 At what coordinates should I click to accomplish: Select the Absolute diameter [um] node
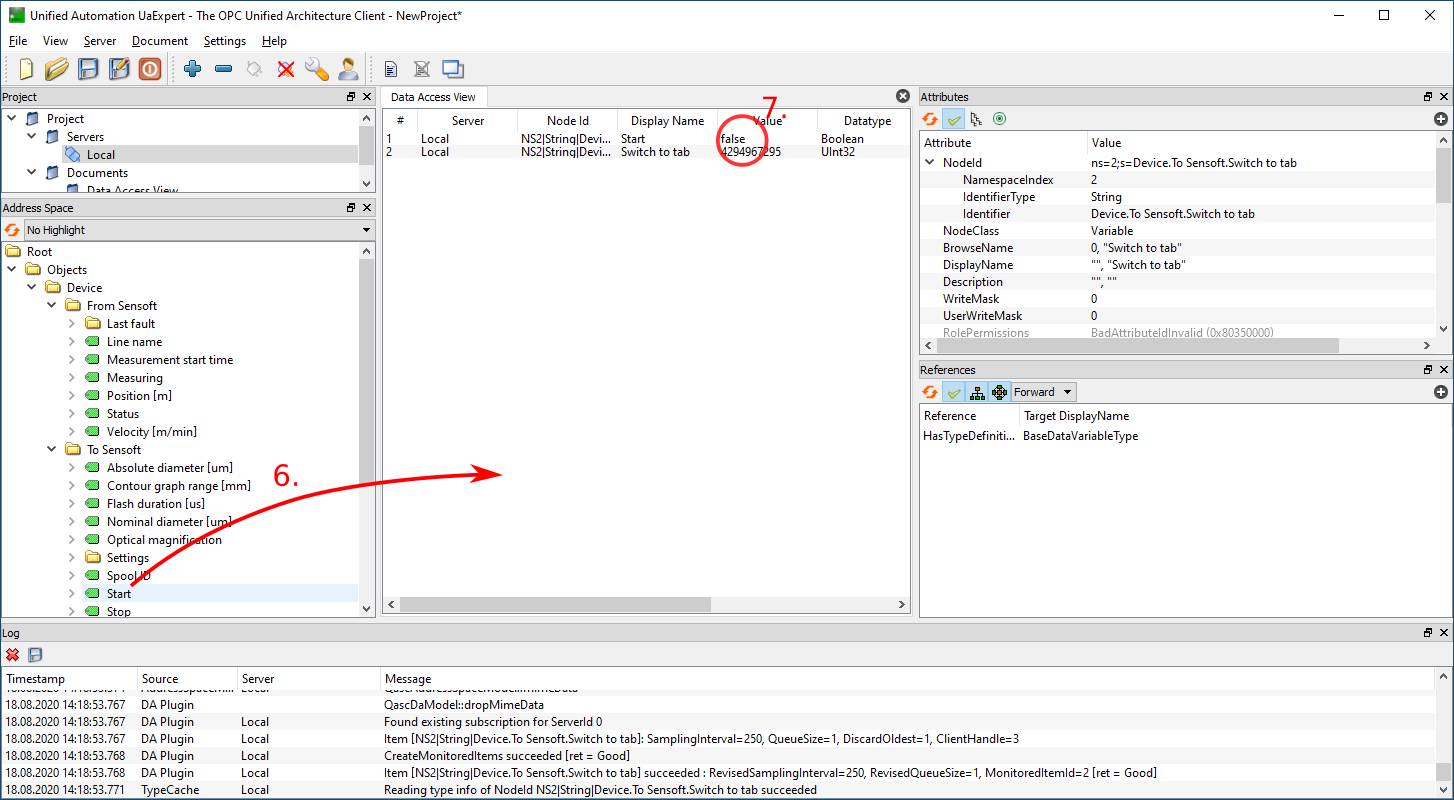pyautogui.click(x=170, y=468)
